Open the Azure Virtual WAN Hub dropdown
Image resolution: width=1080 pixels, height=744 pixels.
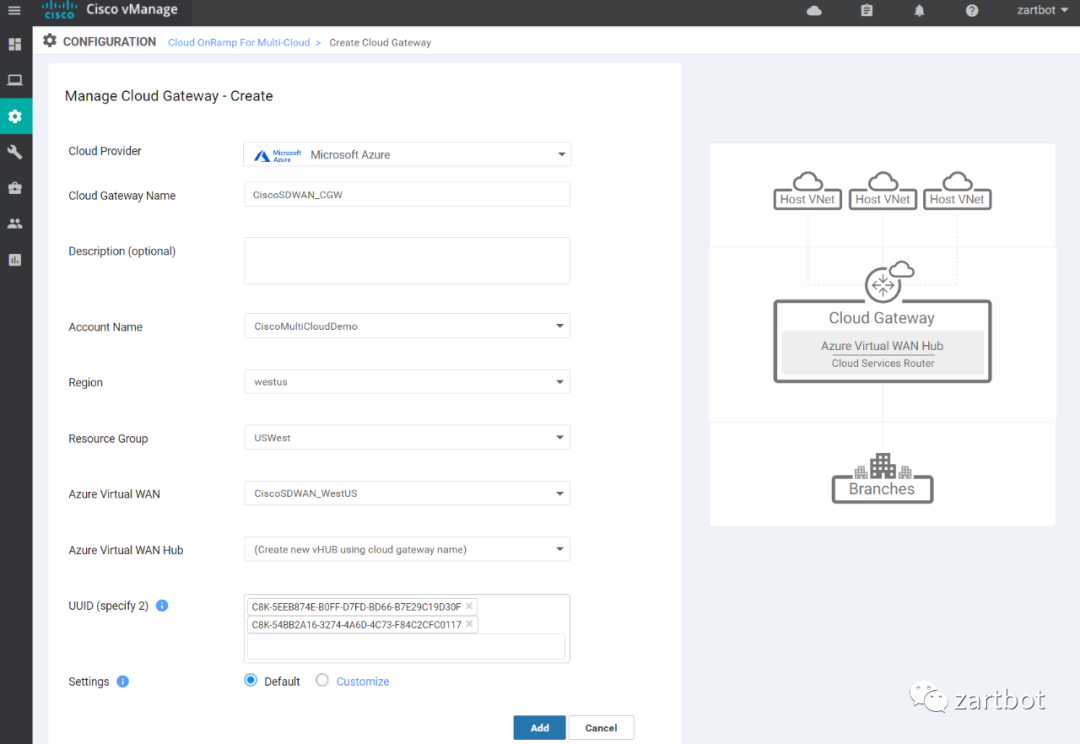click(407, 549)
